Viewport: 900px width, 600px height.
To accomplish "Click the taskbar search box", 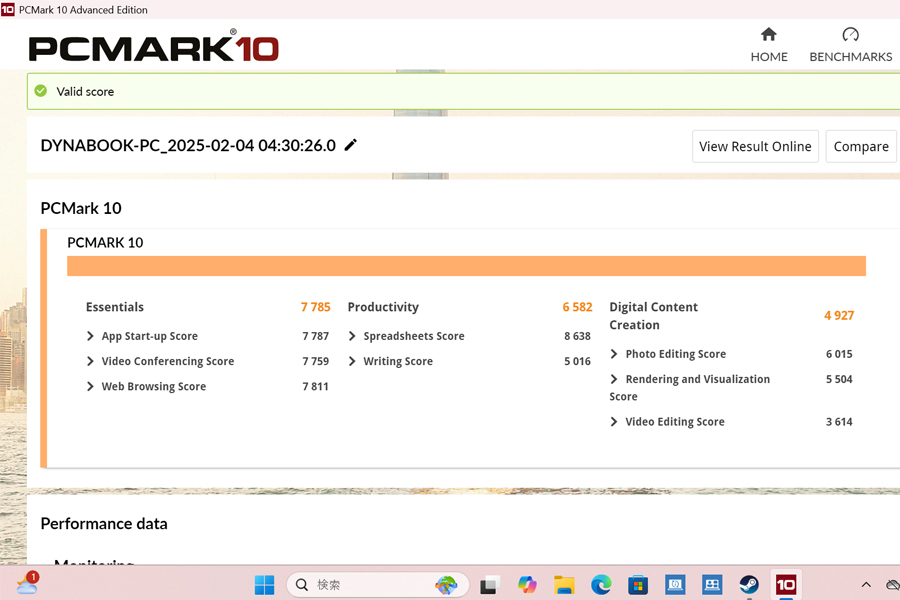I will click(378, 585).
